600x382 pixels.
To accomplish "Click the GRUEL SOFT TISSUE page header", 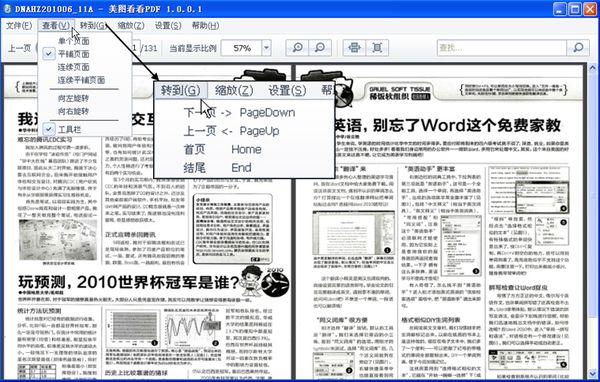I will pyautogui.click(x=399, y=93).
